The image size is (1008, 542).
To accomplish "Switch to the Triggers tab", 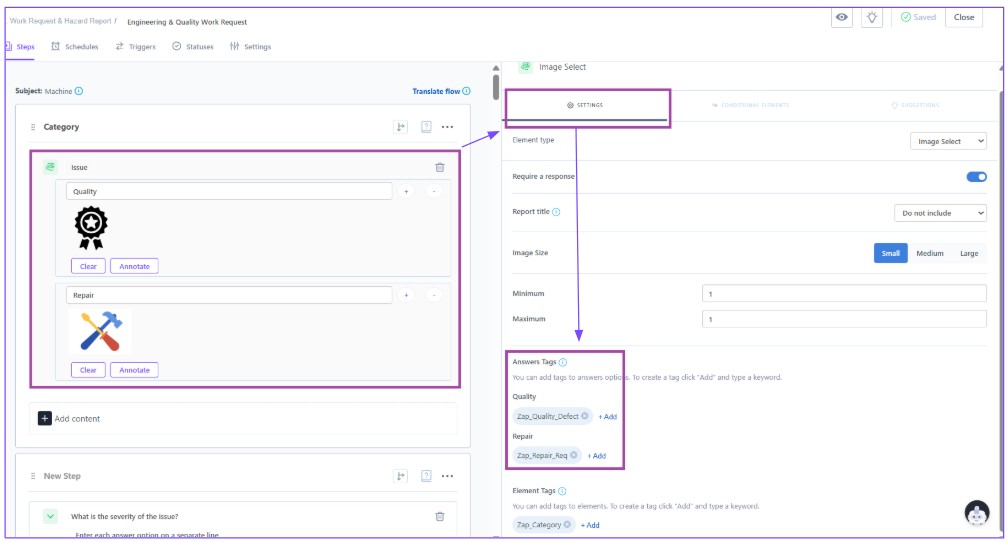I will tap(135, 47).
